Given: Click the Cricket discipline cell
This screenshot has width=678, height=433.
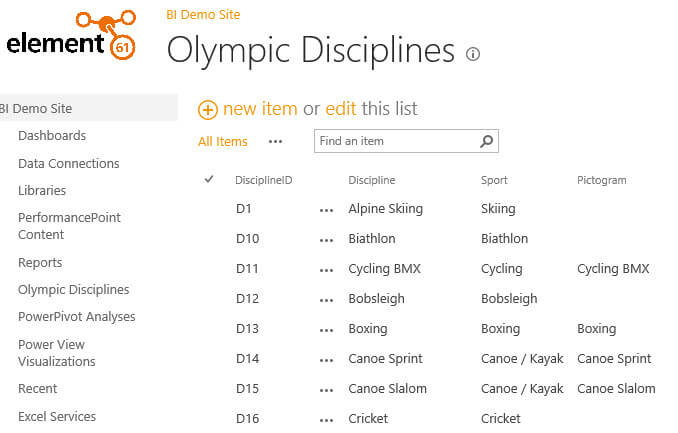Looking at the screenshot, I should (x=368, y=418).
